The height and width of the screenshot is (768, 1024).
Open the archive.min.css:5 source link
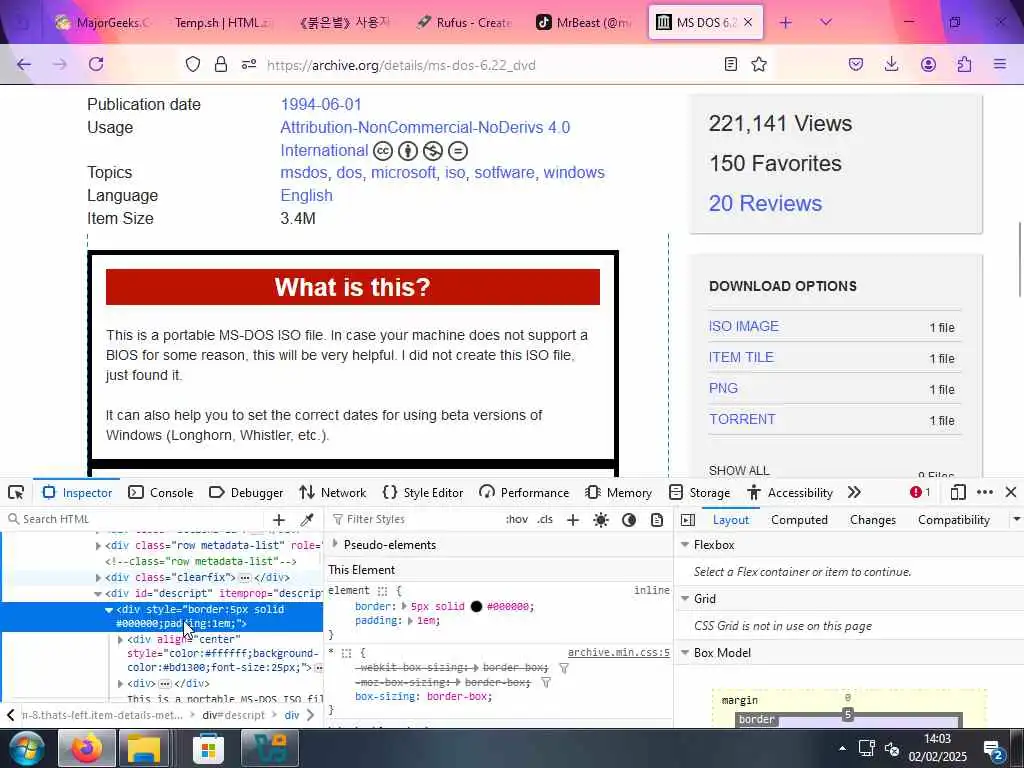pos(618,652)
